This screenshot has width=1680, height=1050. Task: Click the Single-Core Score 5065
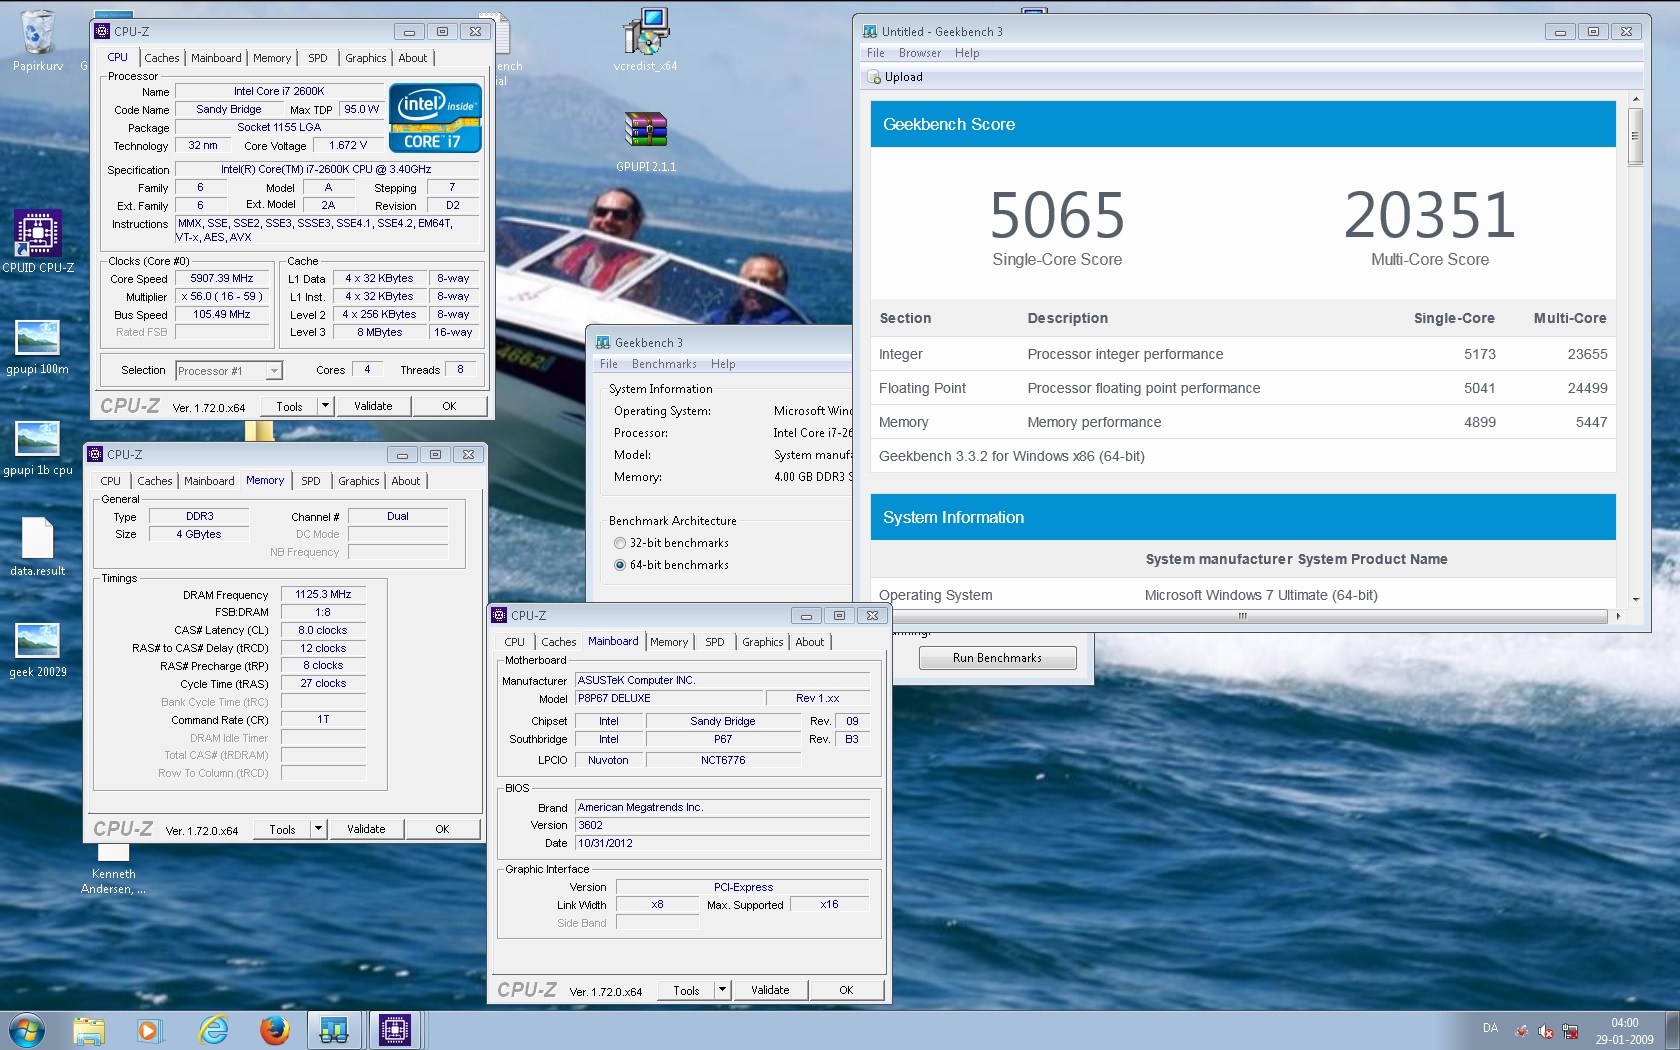pyautogui.click(x=1057, y=215)
